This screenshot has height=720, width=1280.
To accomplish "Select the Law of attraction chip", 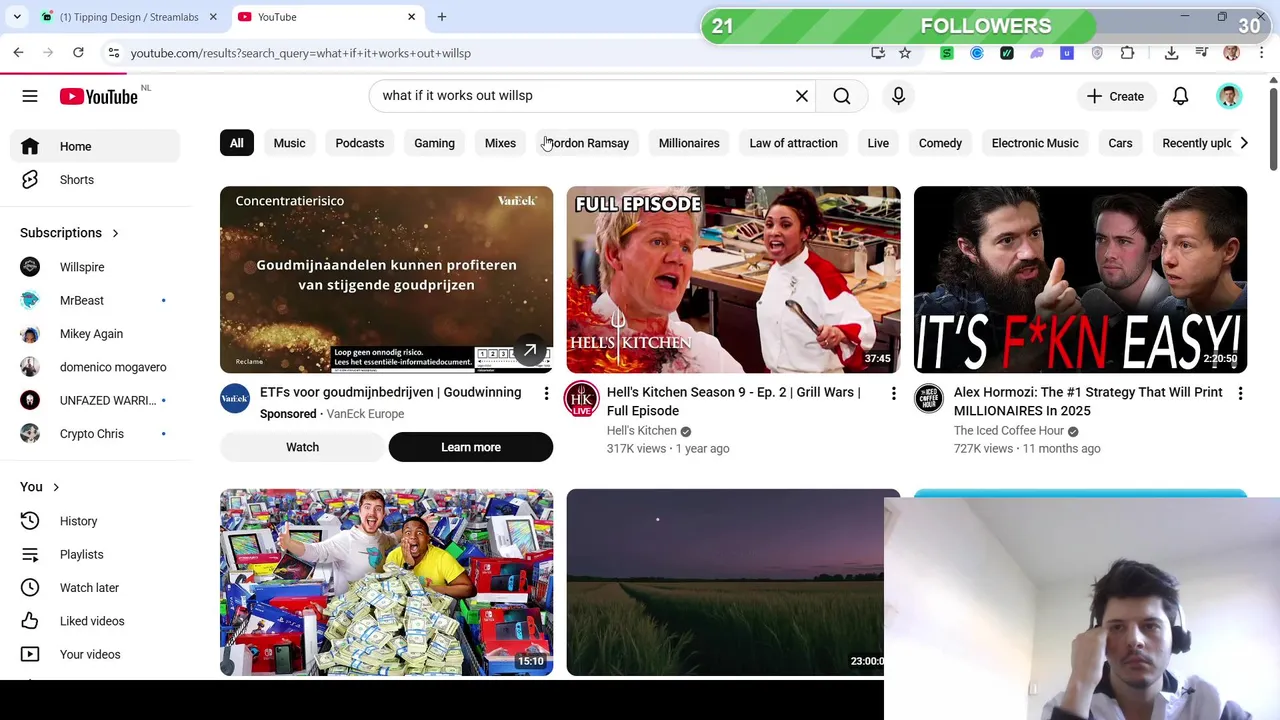I will [x=794, y=143].
